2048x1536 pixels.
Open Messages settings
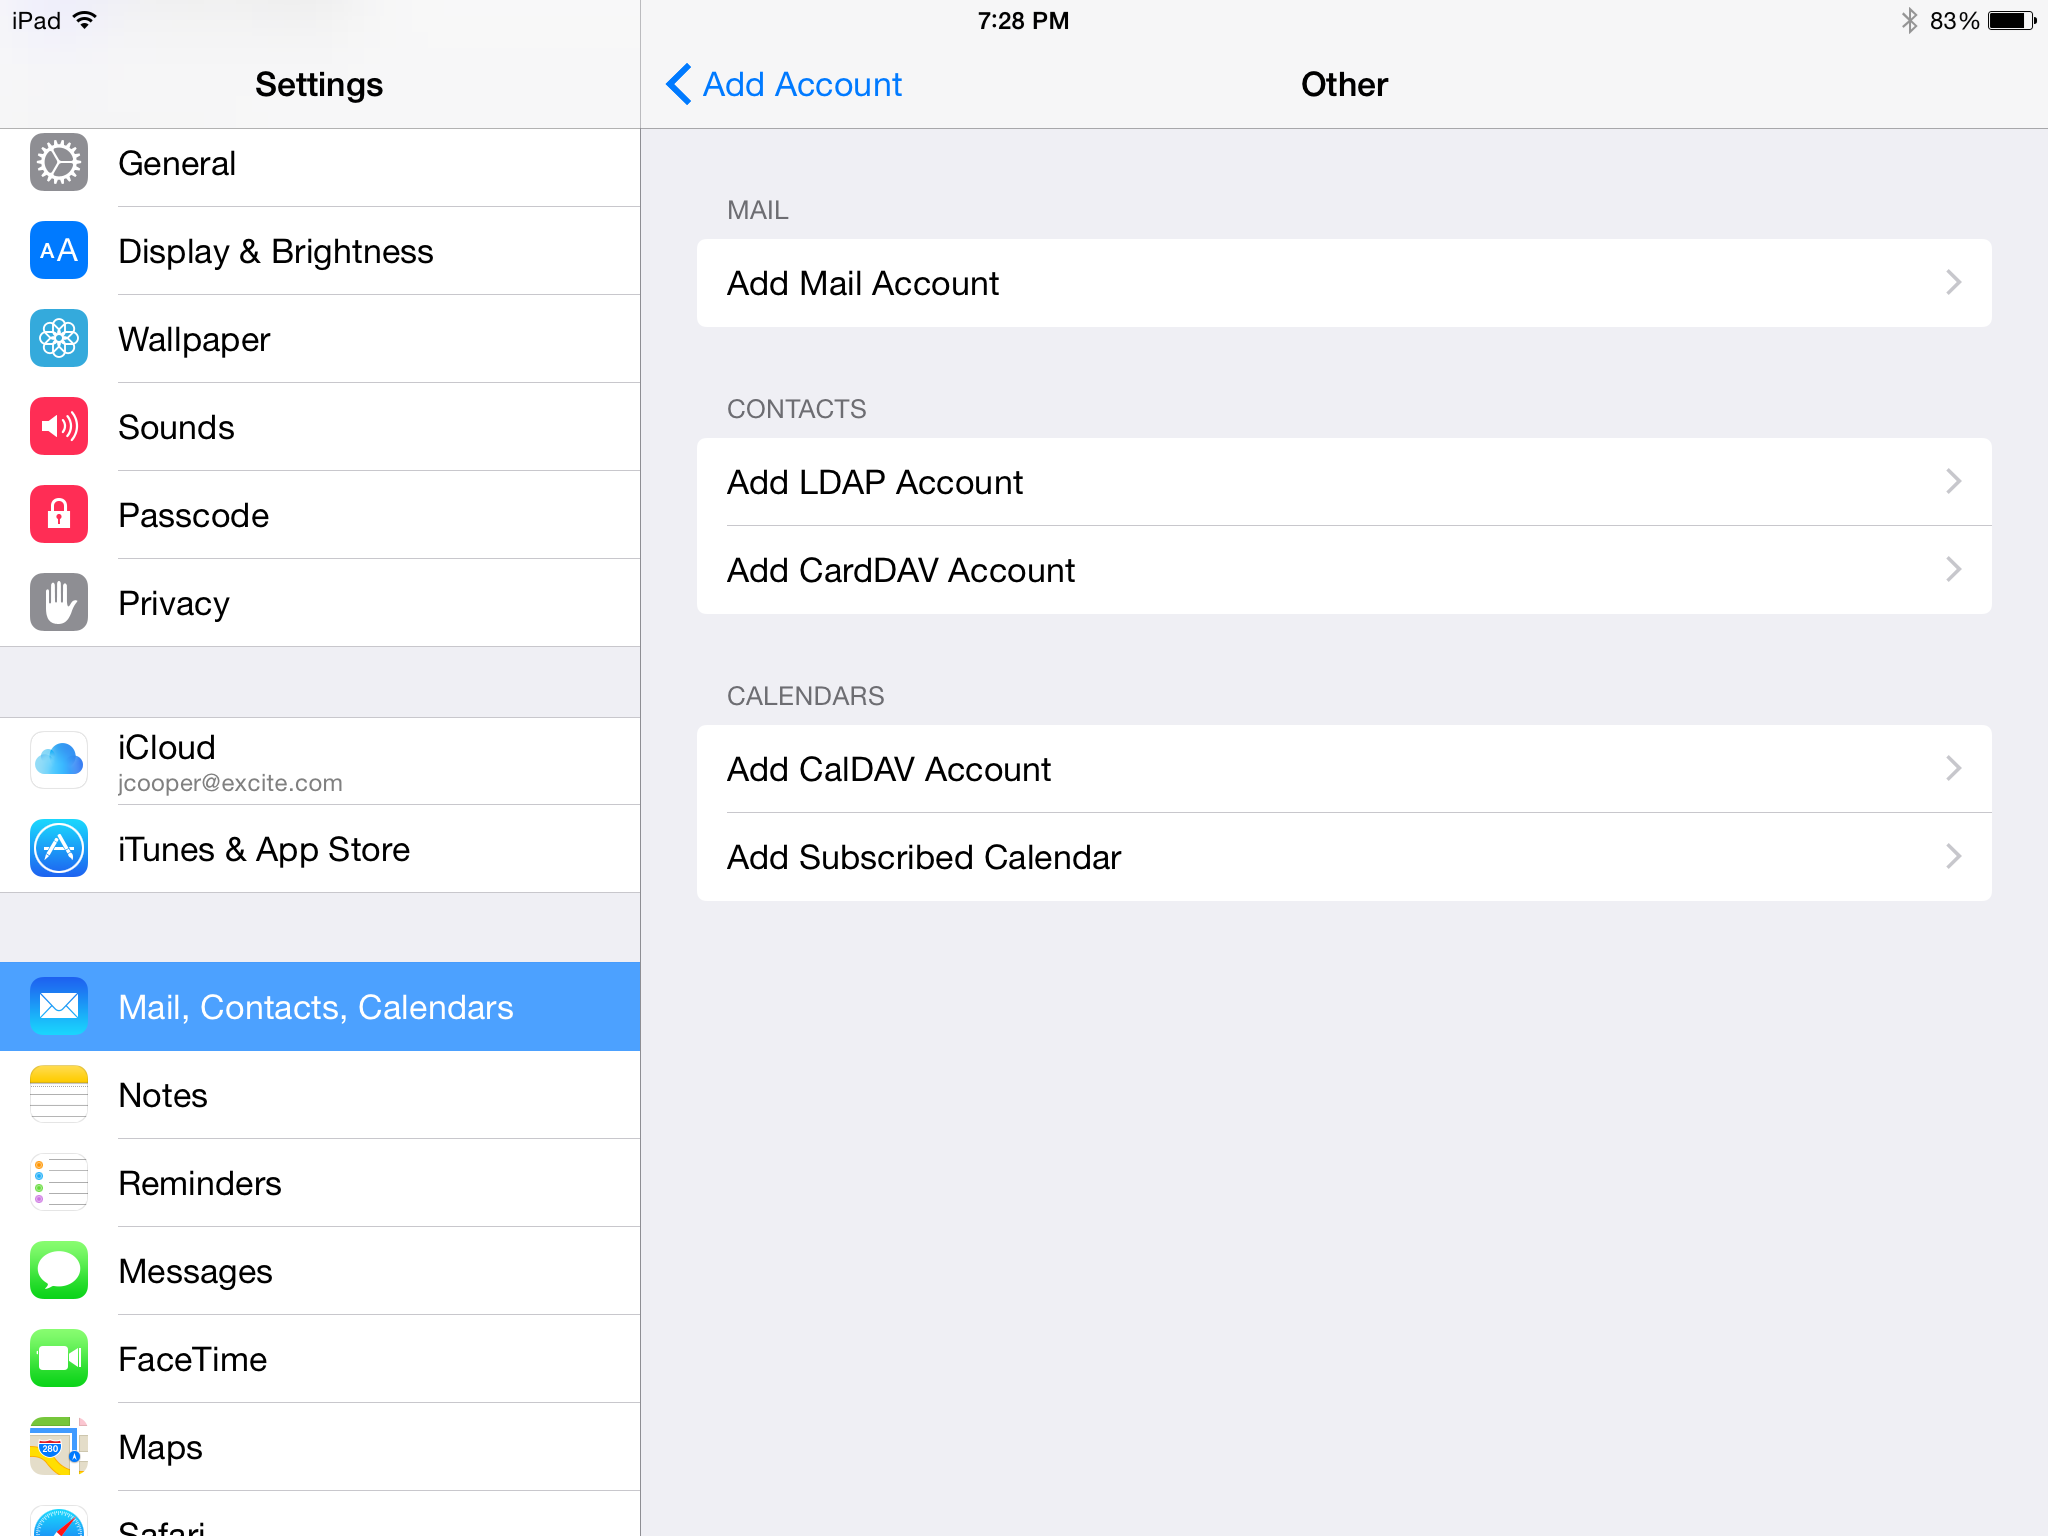[x=320, y=1271]
